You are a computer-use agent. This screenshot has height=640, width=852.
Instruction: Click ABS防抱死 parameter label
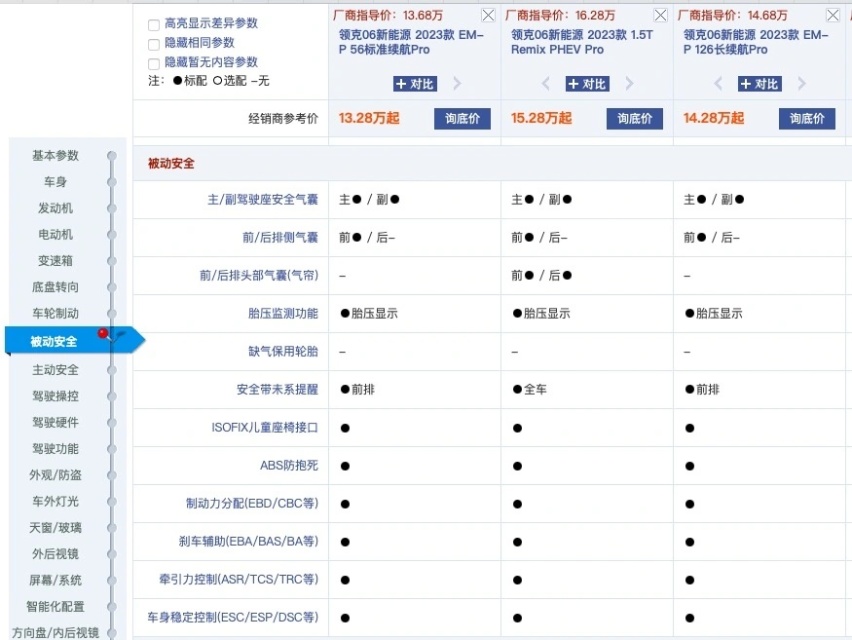point(289,466)
